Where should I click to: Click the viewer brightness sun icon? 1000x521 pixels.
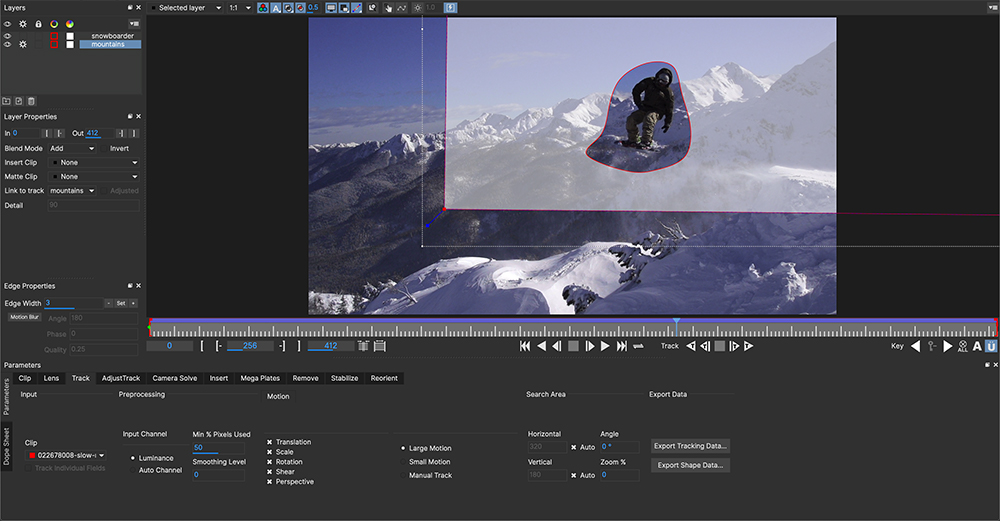417,8
